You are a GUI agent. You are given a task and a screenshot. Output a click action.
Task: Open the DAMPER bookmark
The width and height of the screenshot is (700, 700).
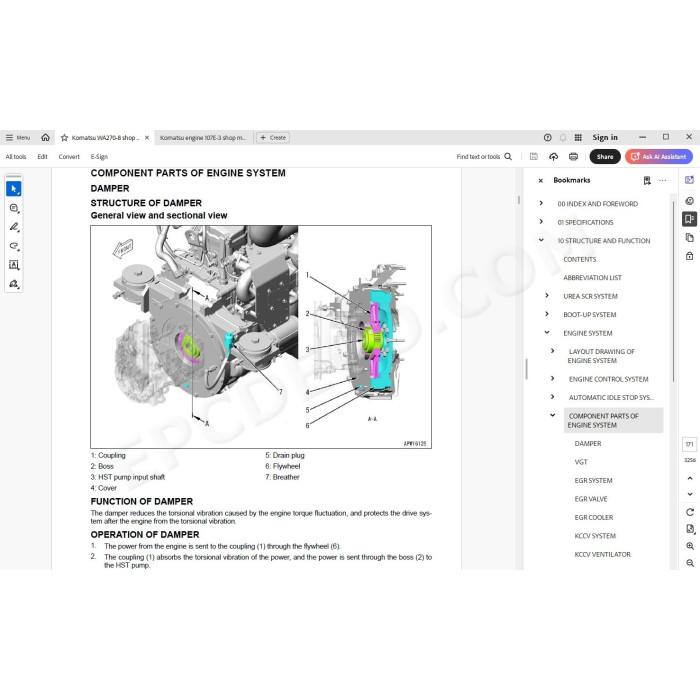(x=588, y=443)
